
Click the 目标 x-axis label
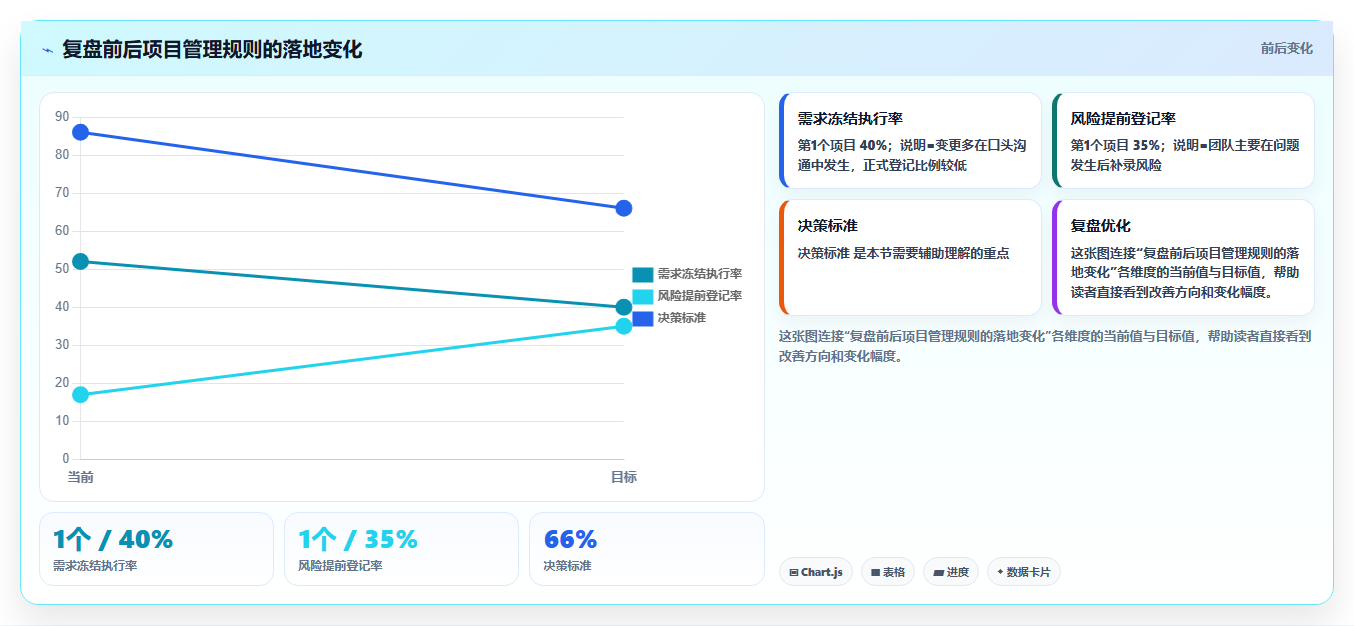point(624,477)
